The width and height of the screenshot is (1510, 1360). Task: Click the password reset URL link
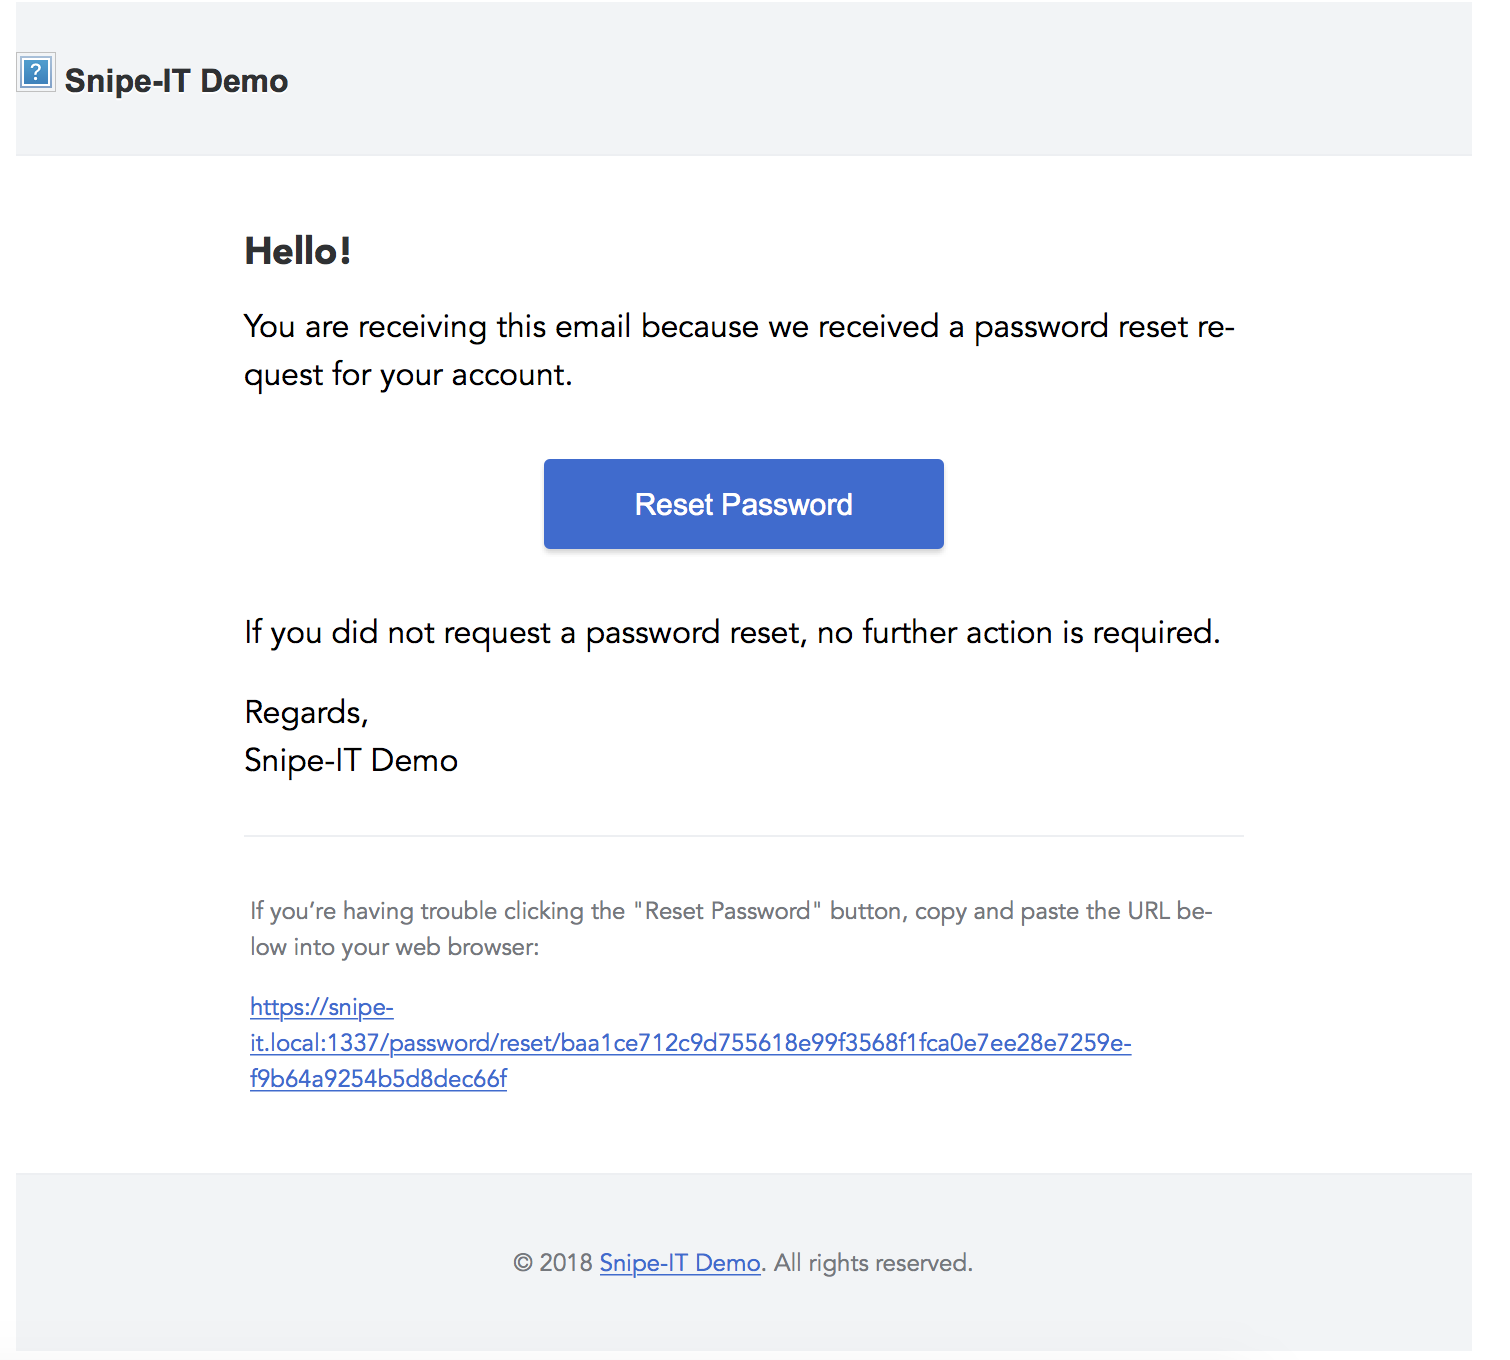[690, 1043]
